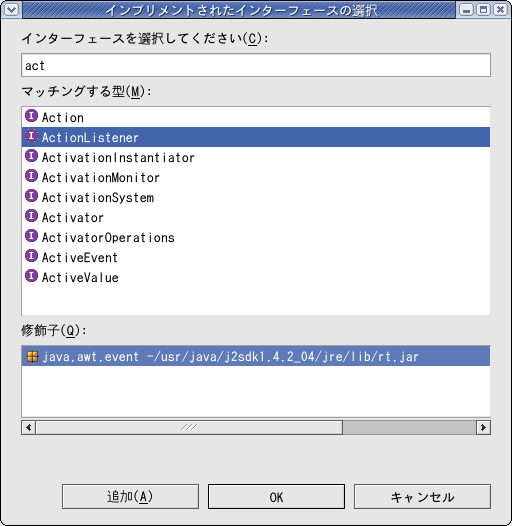The width and height of the screenshot is (512, 526).
Task: Click the interface icon beside ActivatorOperations
Action: click(32, 236)
